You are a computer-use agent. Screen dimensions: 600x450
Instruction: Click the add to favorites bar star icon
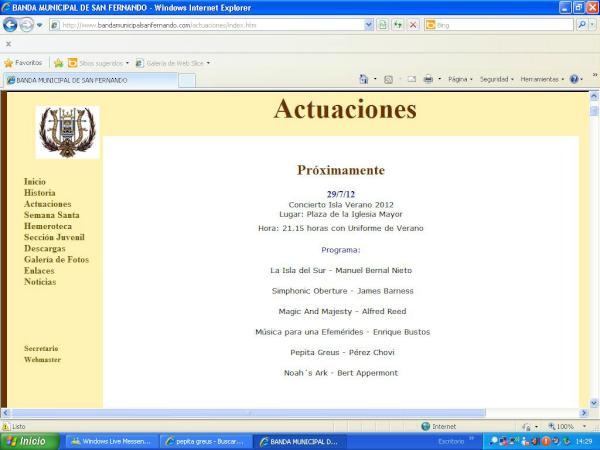pos(59,63)
